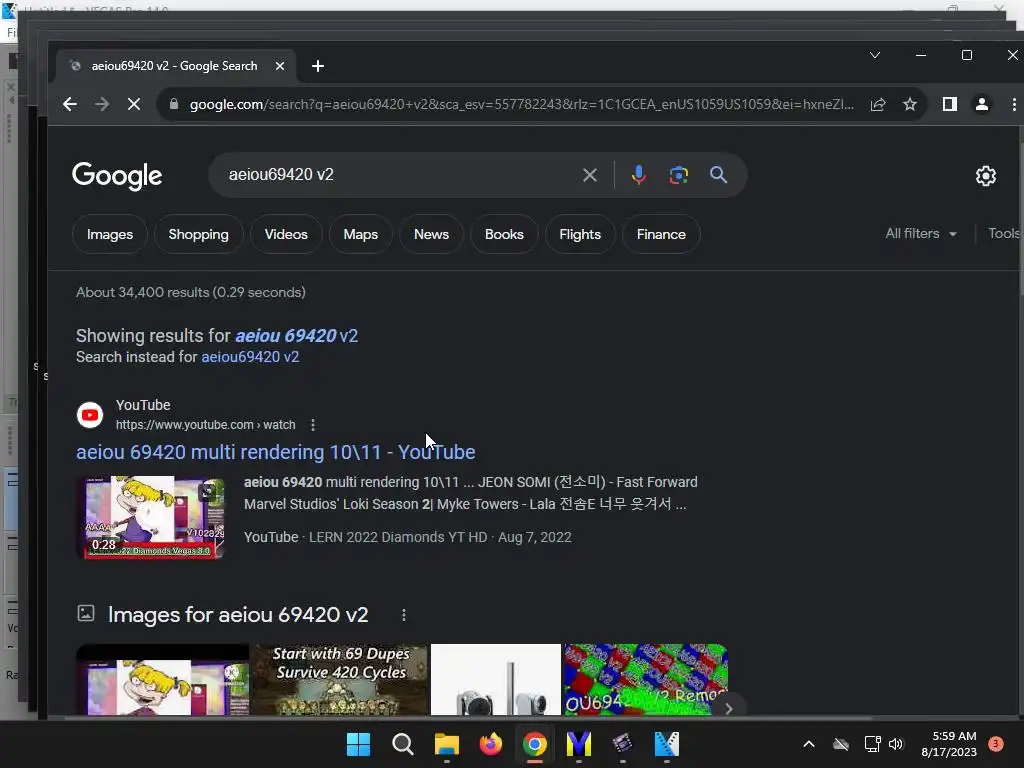Open Google quick settings gear
The image size is (1024, 768).
coord(985,176)
